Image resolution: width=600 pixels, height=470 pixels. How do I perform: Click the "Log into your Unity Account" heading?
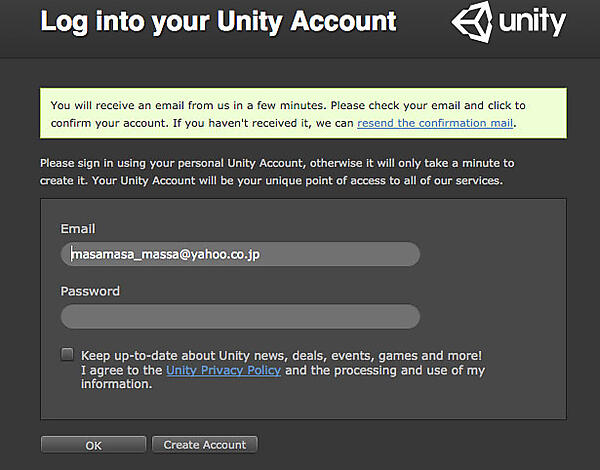coord(218,22)
